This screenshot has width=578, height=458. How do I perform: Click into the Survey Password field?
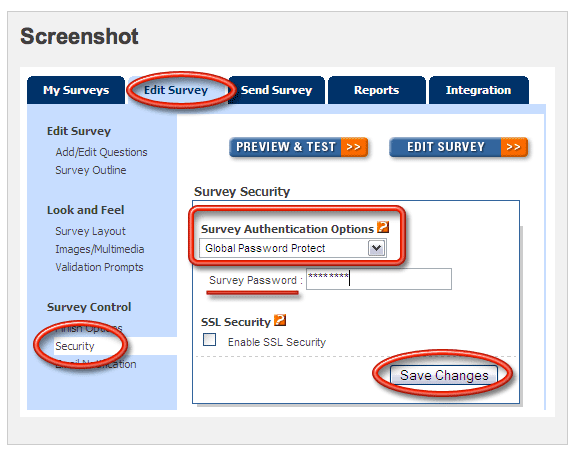(379, 279)
